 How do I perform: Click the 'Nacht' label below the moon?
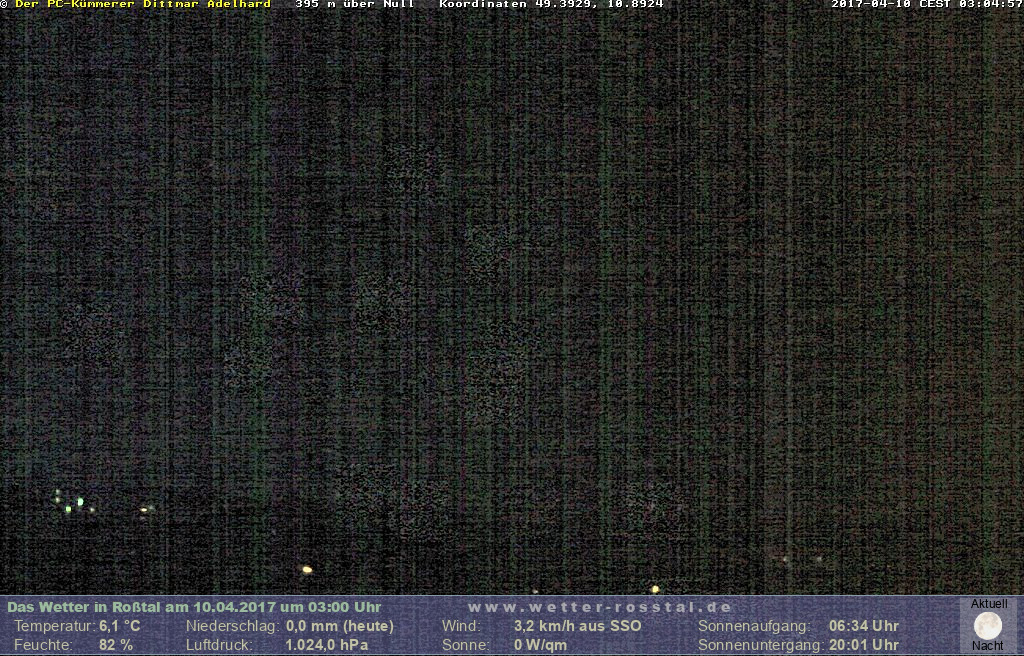[988, 646]
